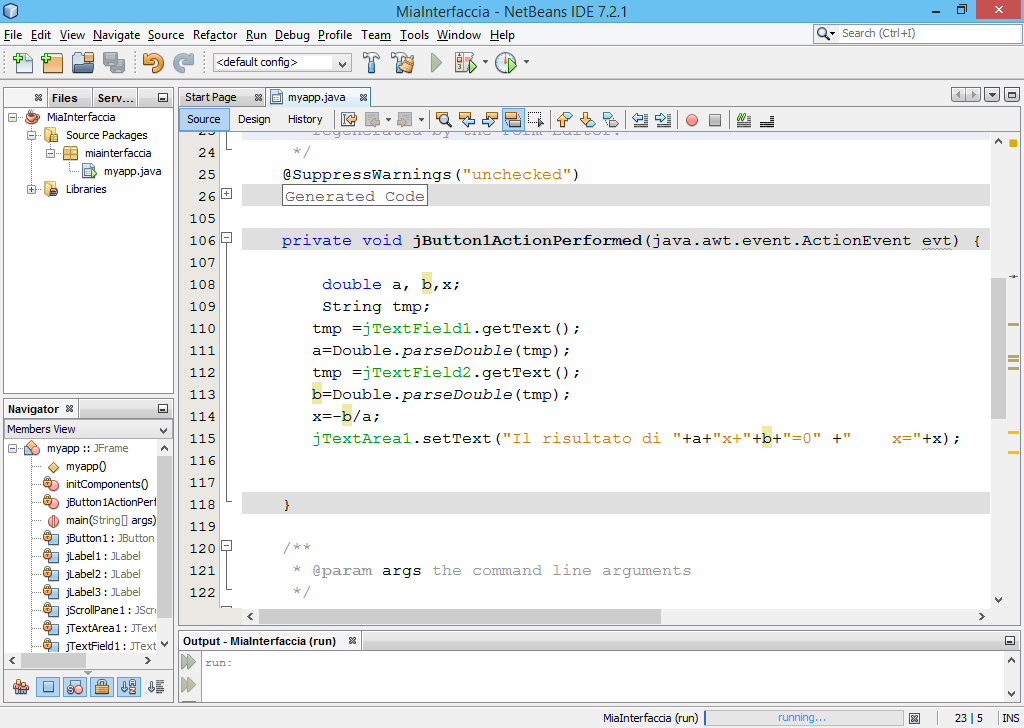The width and height of the screenshot is (1024, 728).
Task: Click the Search (Ctrl+I) input field
Action: [x=922, y=33]
